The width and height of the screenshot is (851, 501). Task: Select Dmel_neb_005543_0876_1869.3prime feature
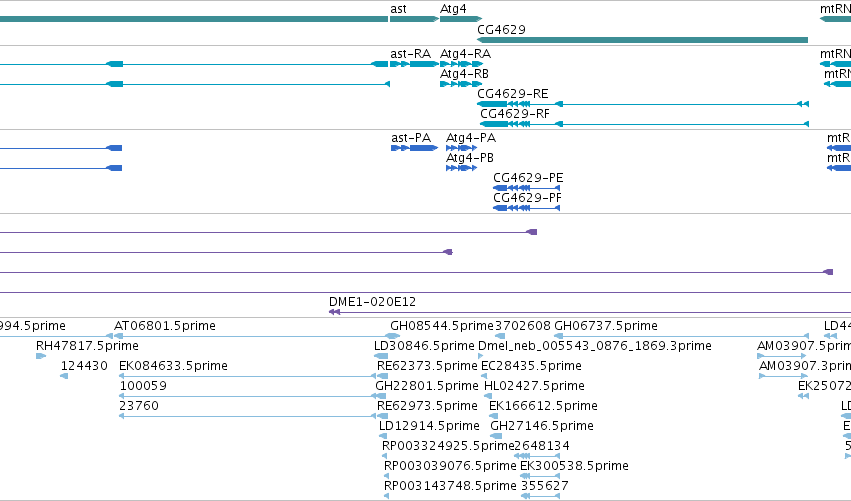point(595,346)
